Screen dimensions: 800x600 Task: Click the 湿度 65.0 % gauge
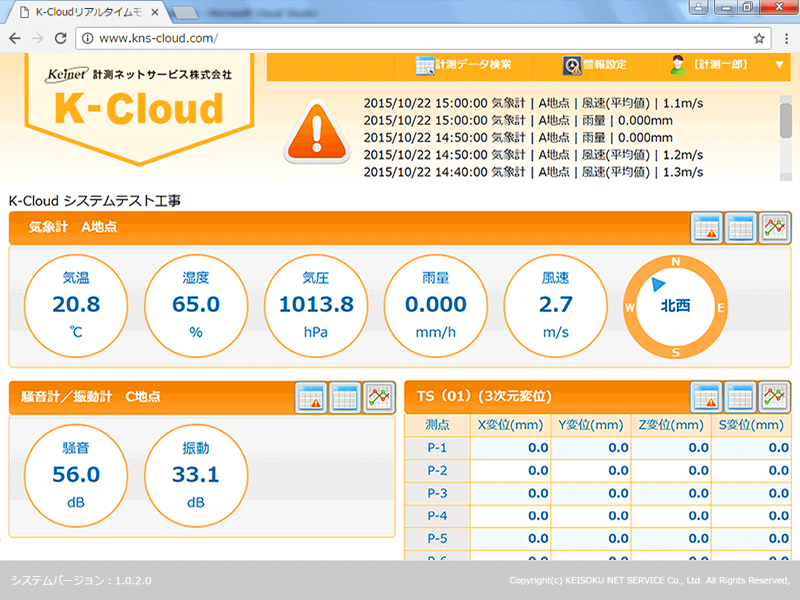(196, 306)
